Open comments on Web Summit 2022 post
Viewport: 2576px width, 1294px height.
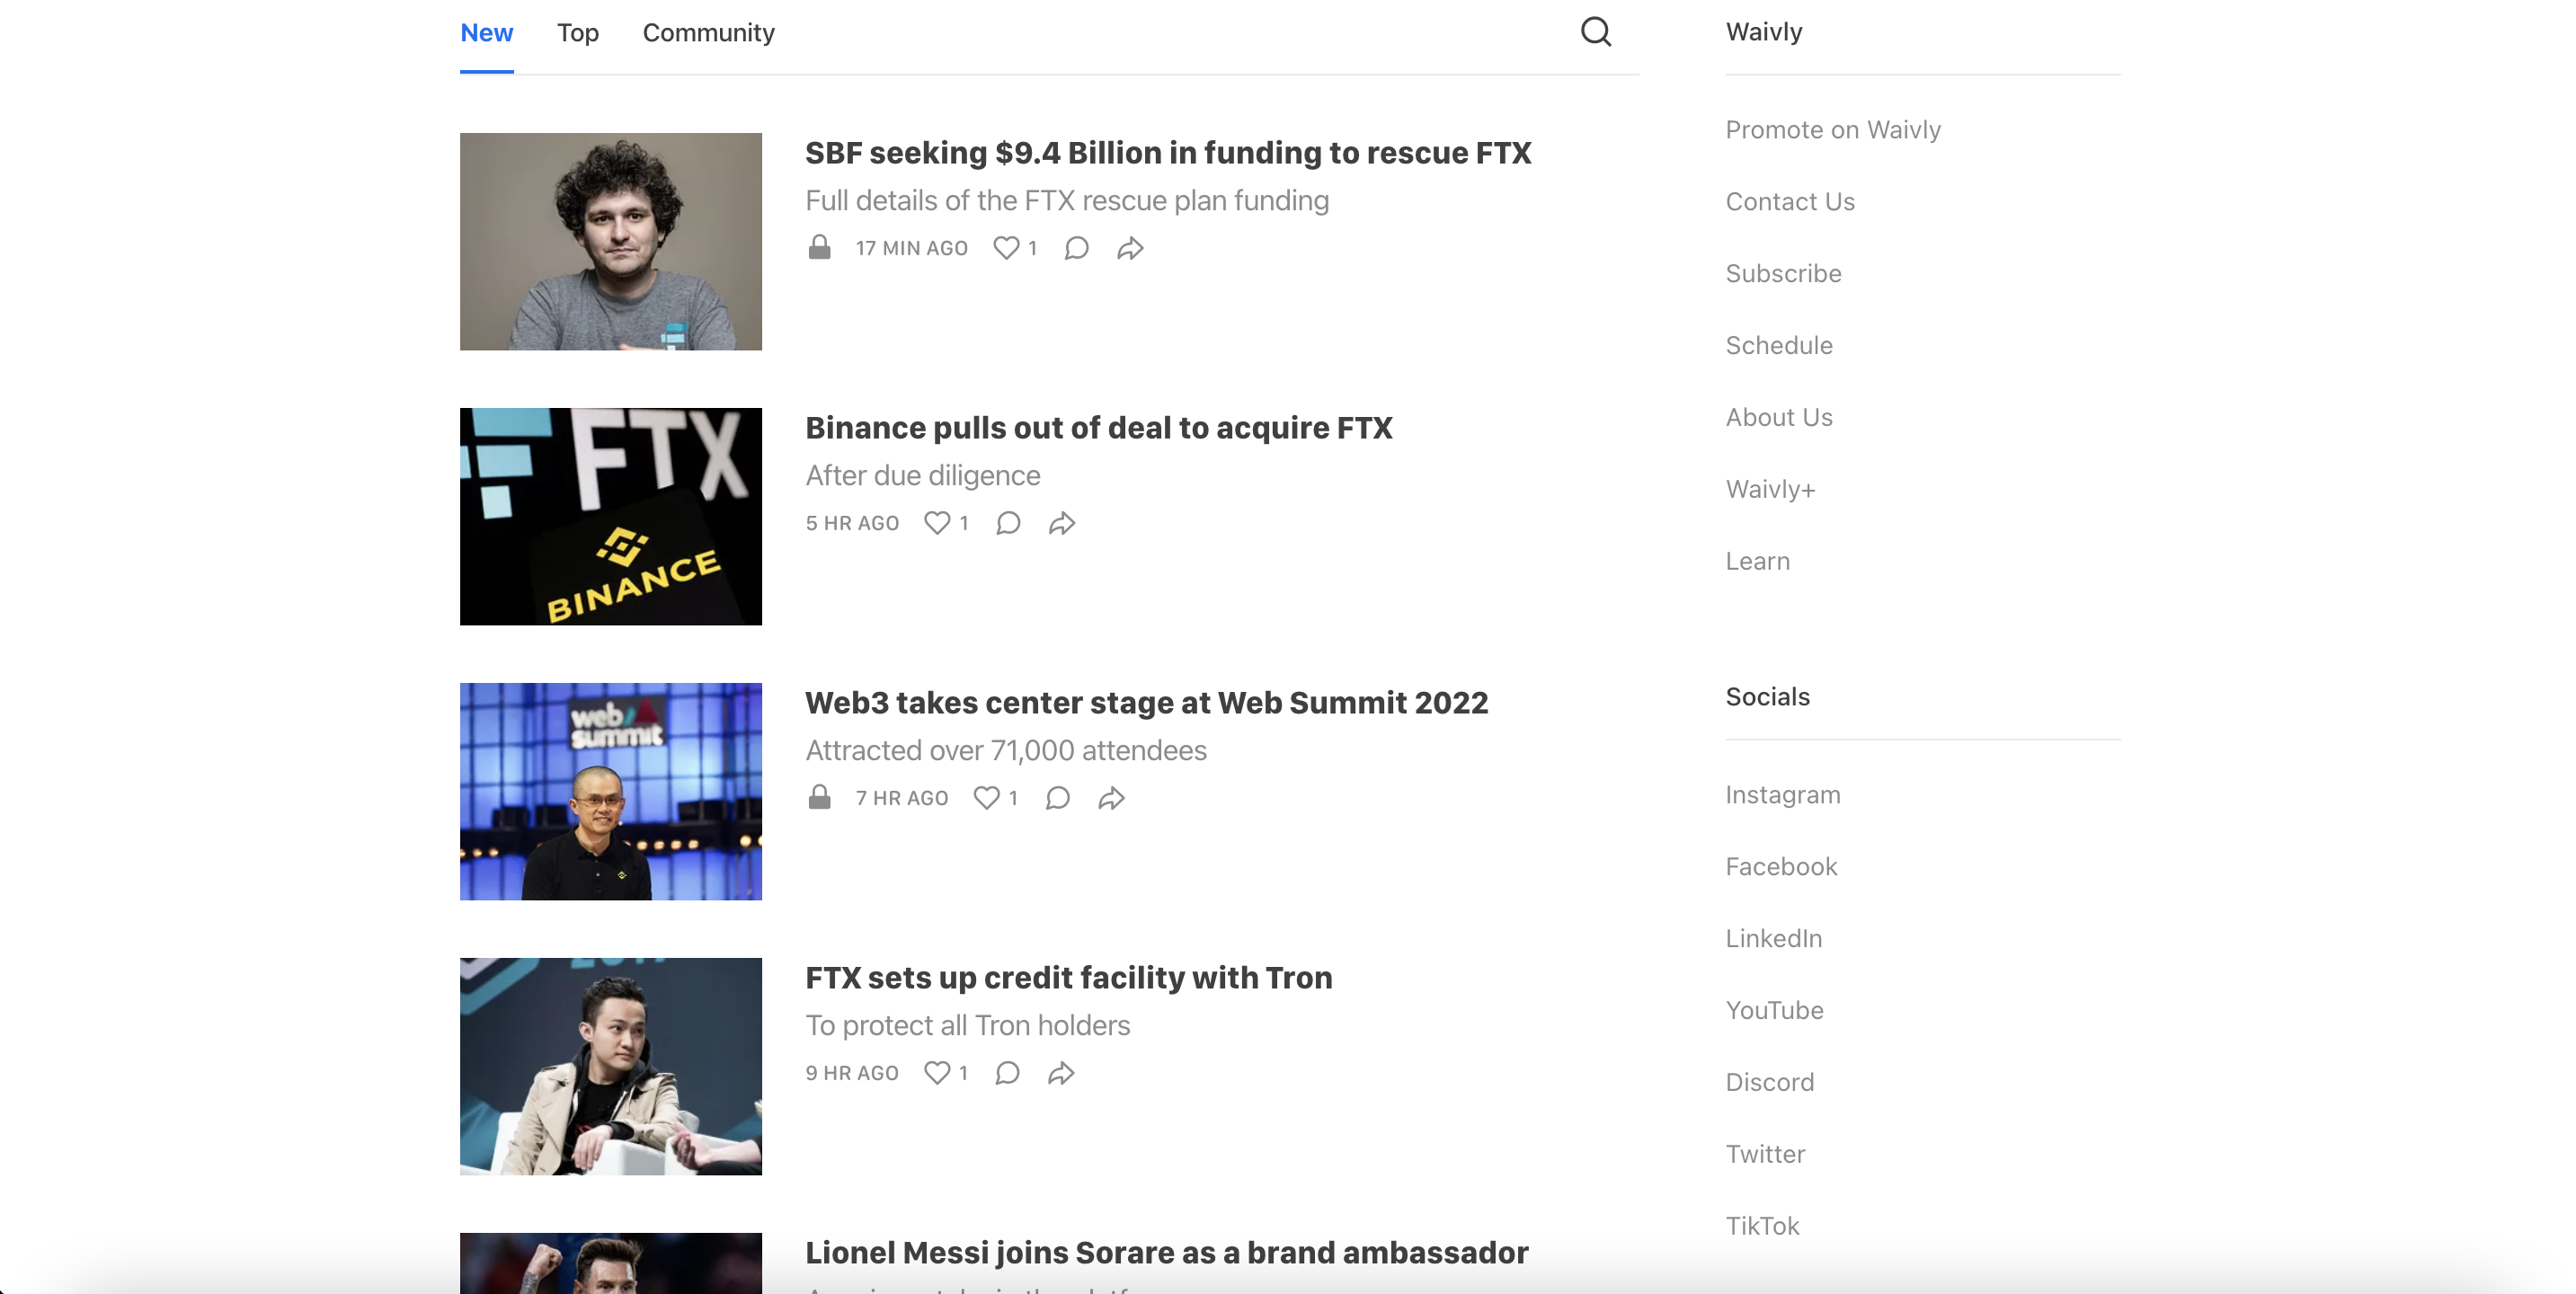[x=1057, y=798]
